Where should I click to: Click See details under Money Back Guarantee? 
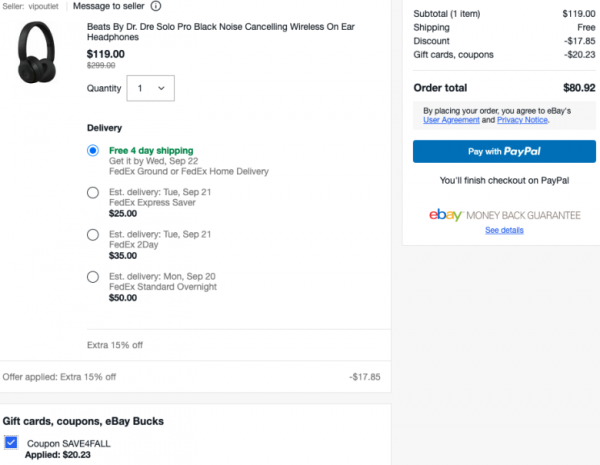[x=504, y=230]
